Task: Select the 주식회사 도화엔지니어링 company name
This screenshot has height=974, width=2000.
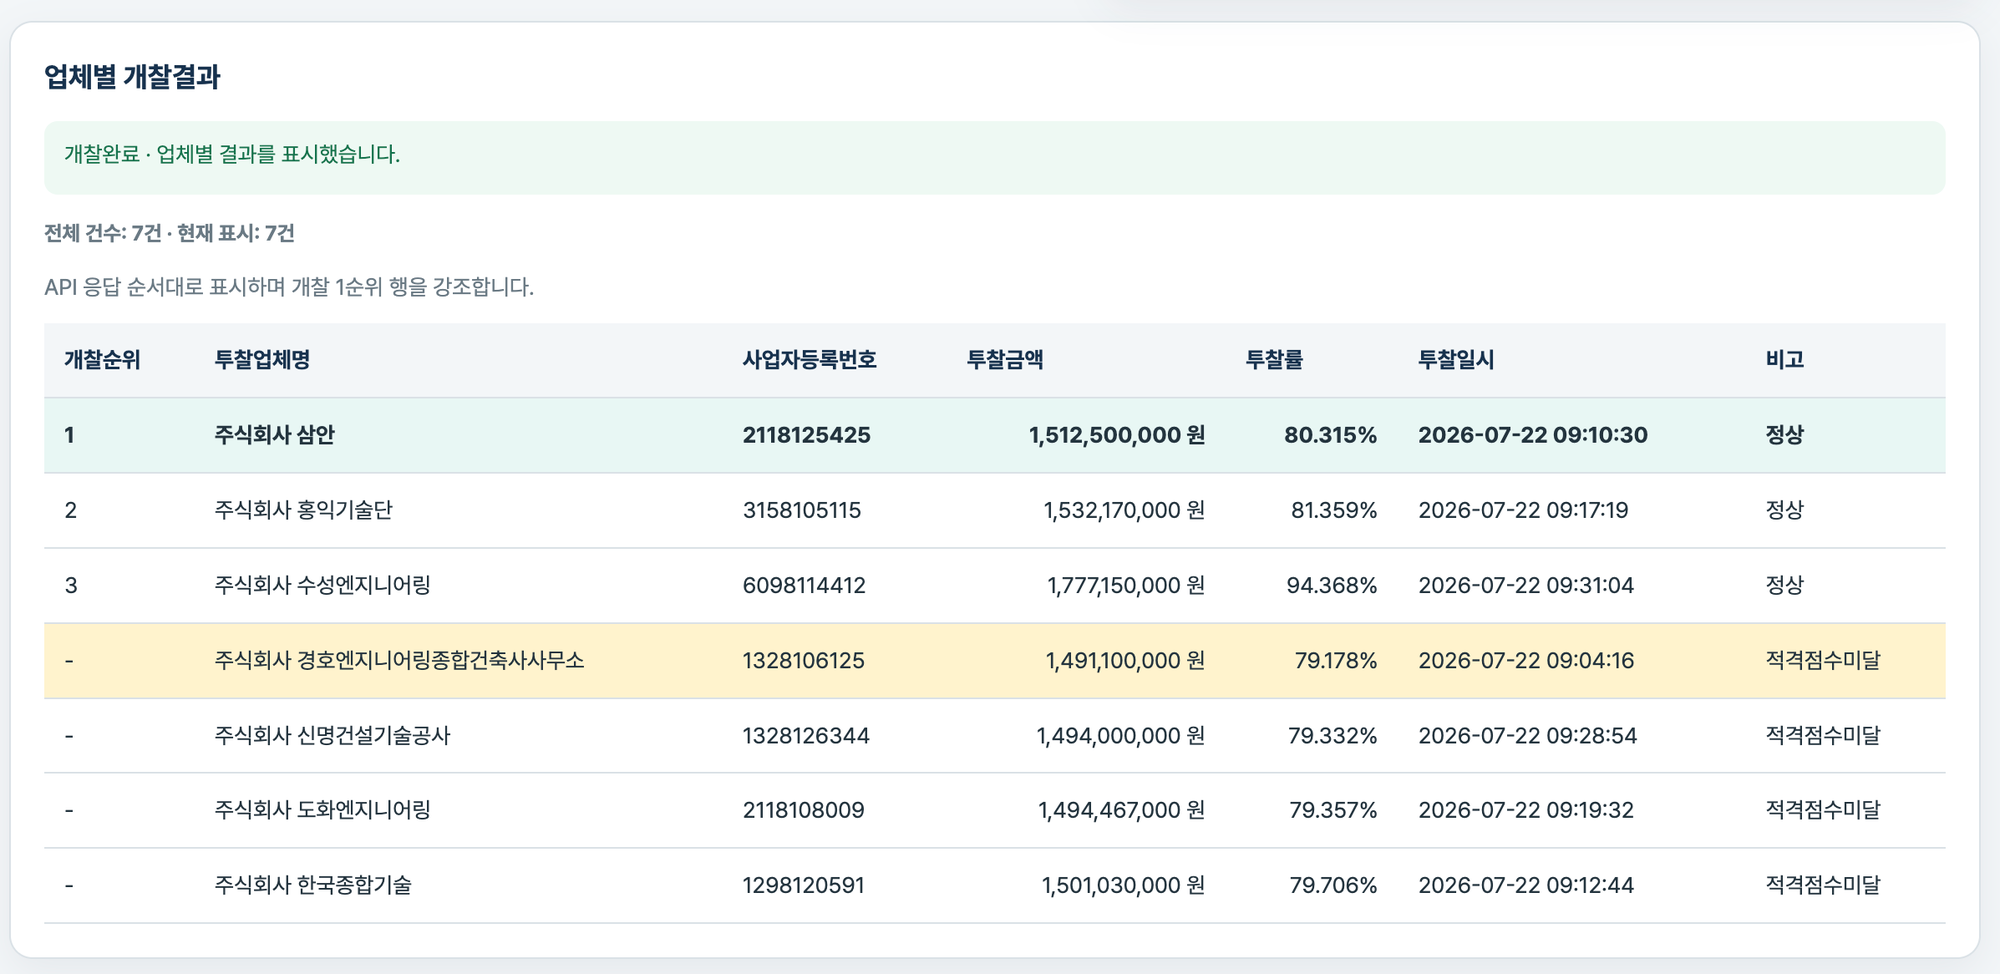Action: pyautogui.click(x=322, y=810)
